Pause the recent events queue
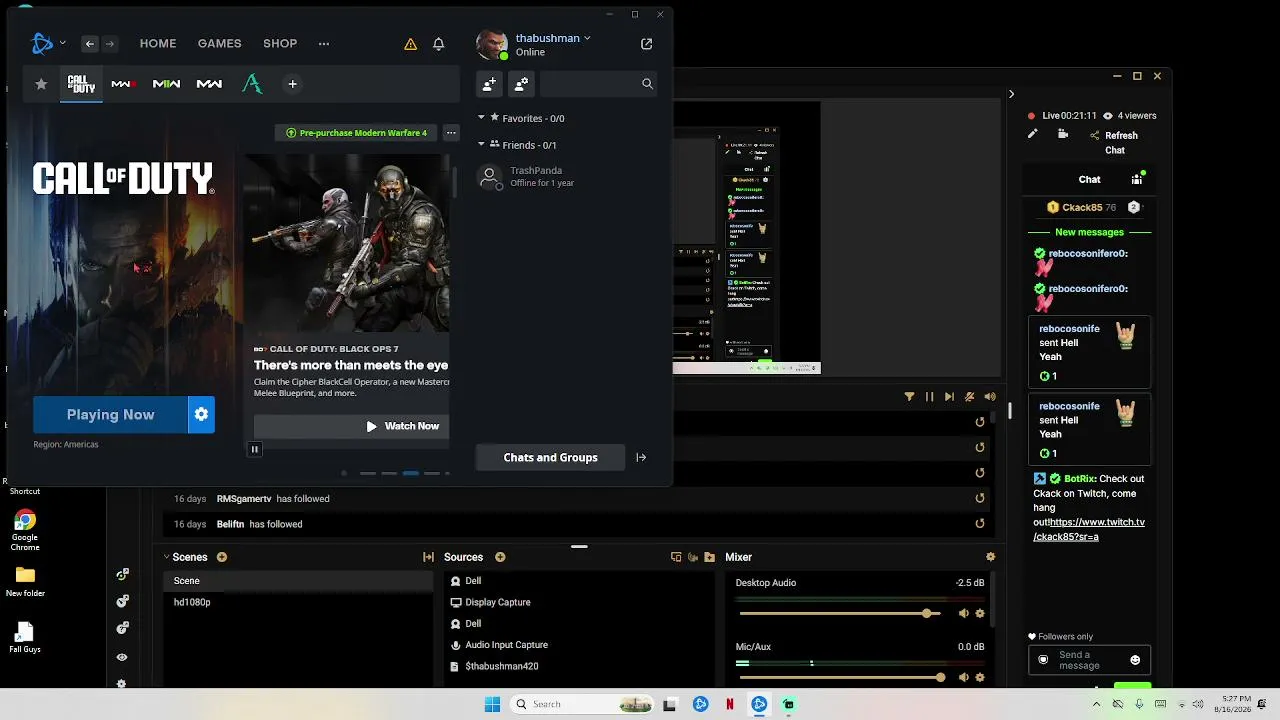 (929, 397)
